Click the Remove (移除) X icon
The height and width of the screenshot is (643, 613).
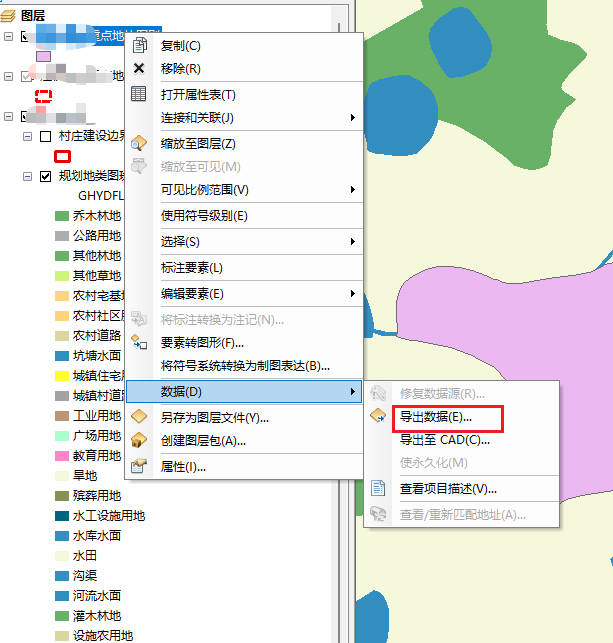pos(139,68)
